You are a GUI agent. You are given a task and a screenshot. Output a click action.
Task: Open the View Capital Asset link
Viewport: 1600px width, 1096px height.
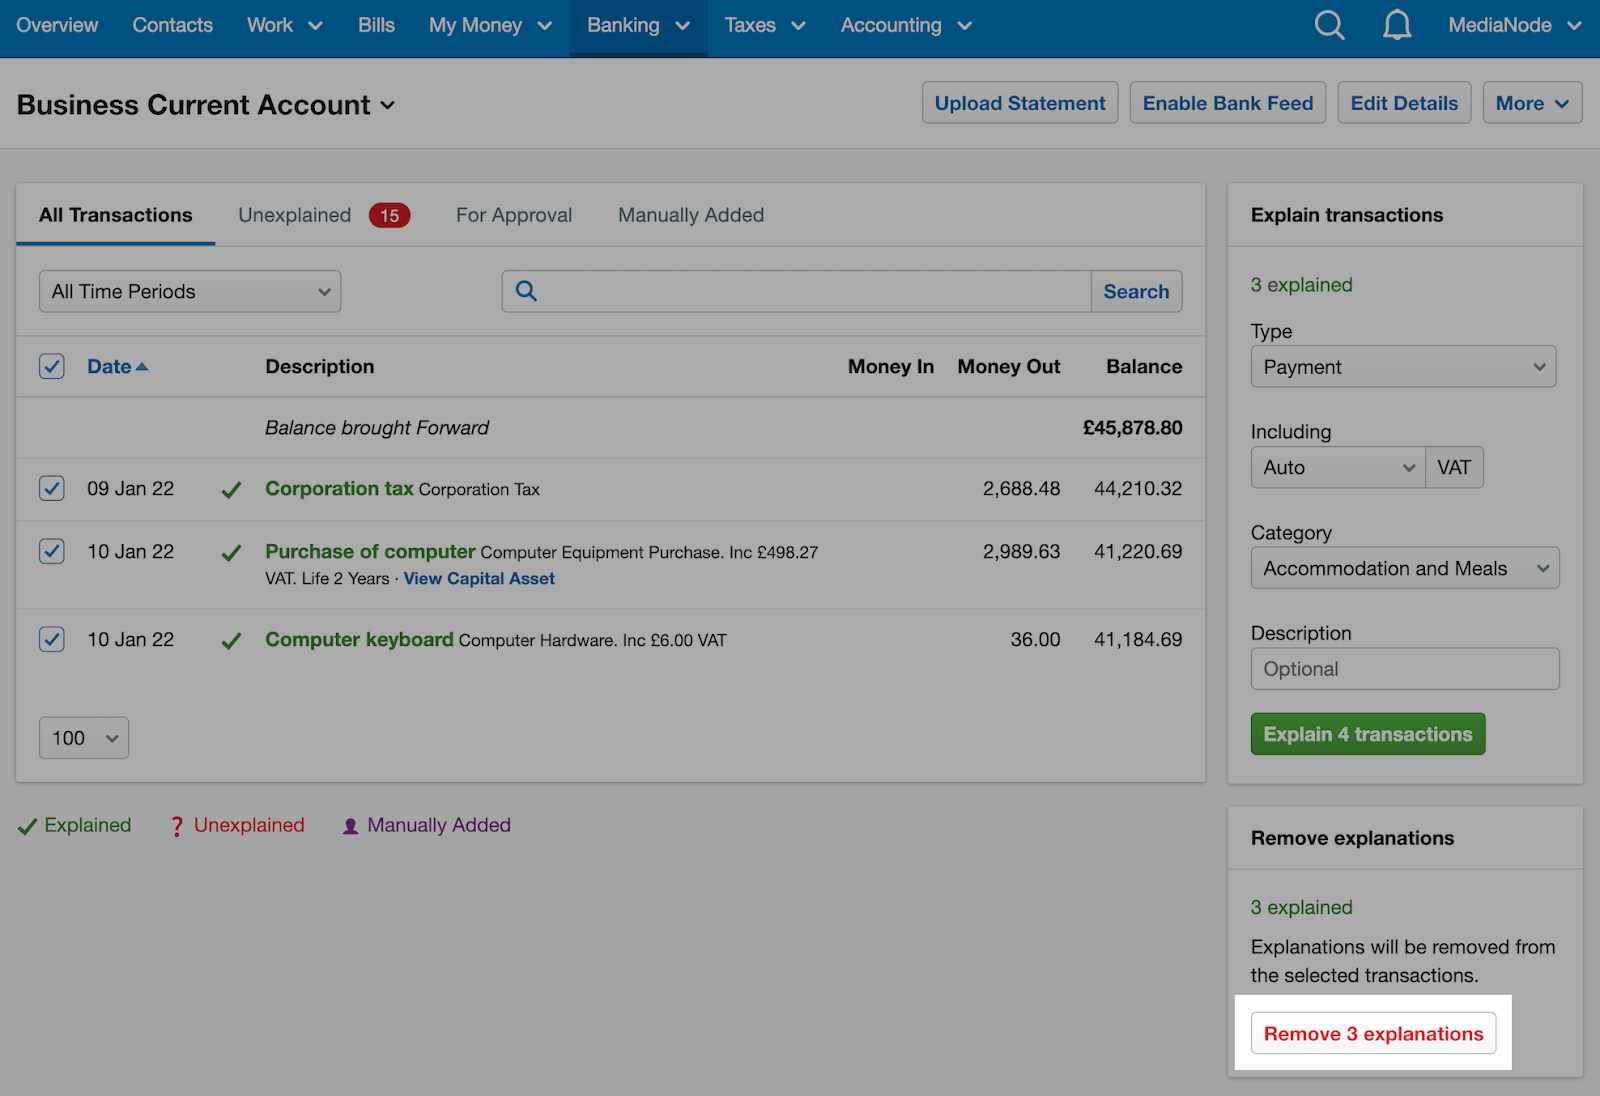click(x=479, y=578)
